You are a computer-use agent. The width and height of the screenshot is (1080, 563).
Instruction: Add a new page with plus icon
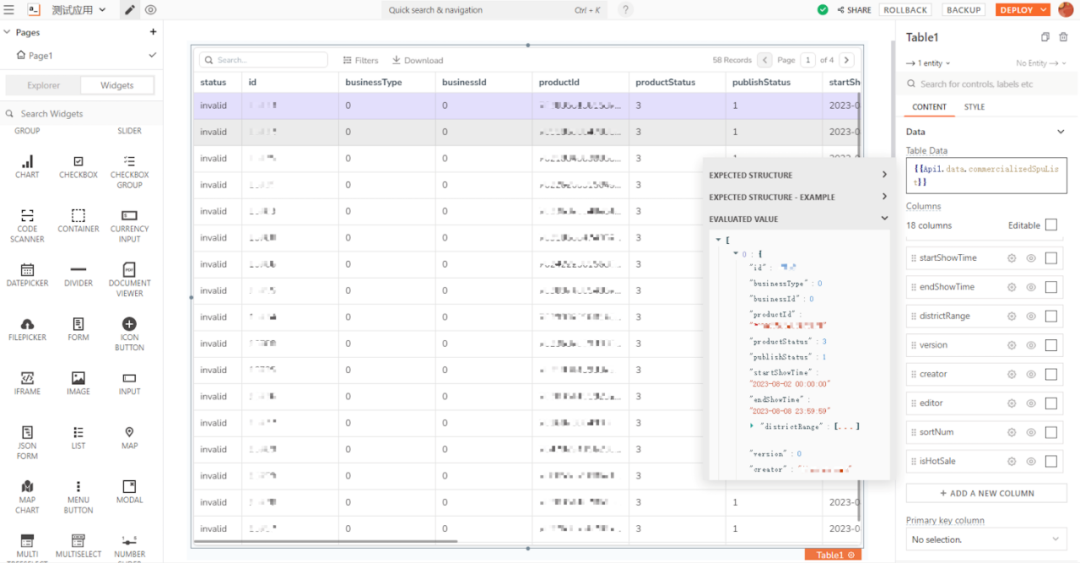tap(153, 32)
